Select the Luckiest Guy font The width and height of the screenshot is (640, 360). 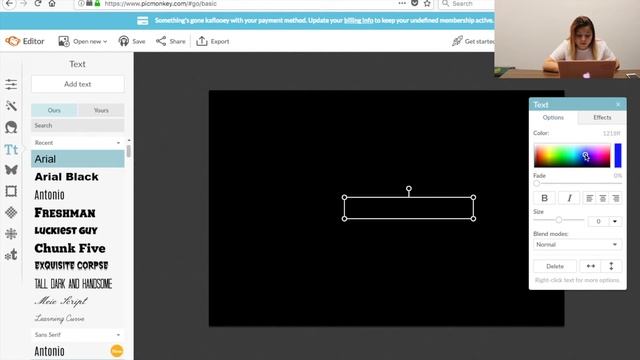point(78,231)
